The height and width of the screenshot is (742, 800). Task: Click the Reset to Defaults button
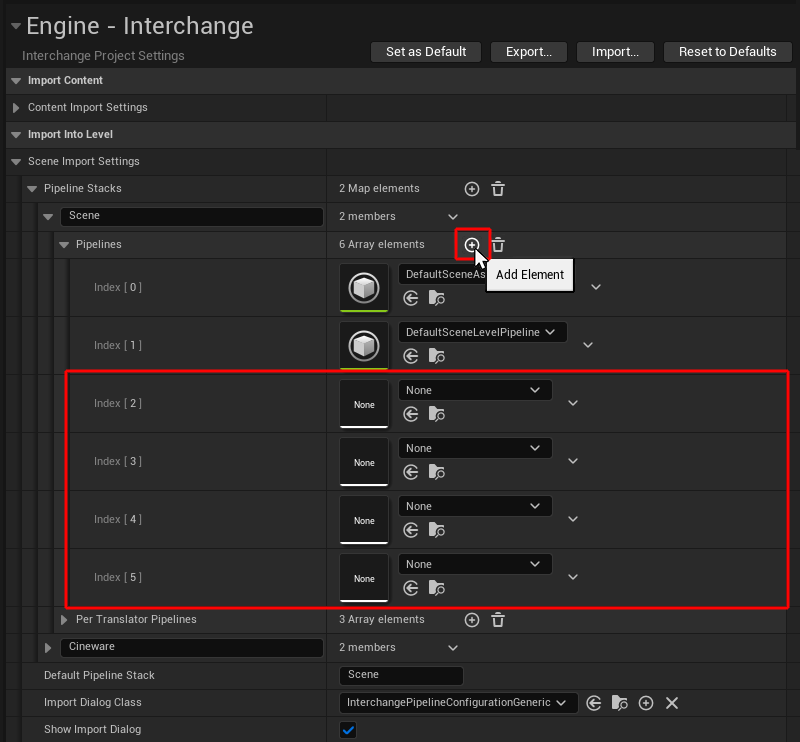coord(727,52)
